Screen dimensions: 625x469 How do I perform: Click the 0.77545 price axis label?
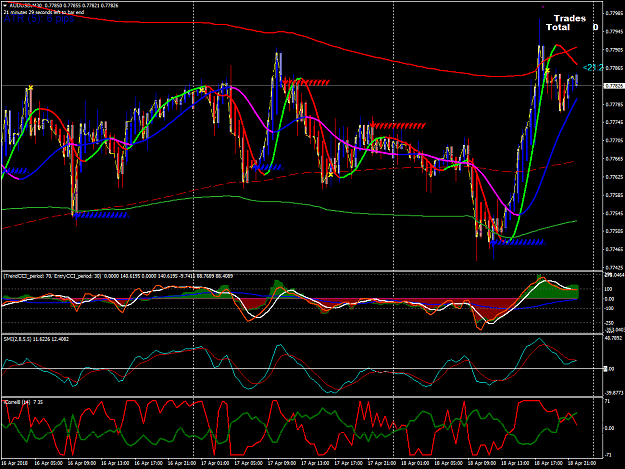point(614,213)
